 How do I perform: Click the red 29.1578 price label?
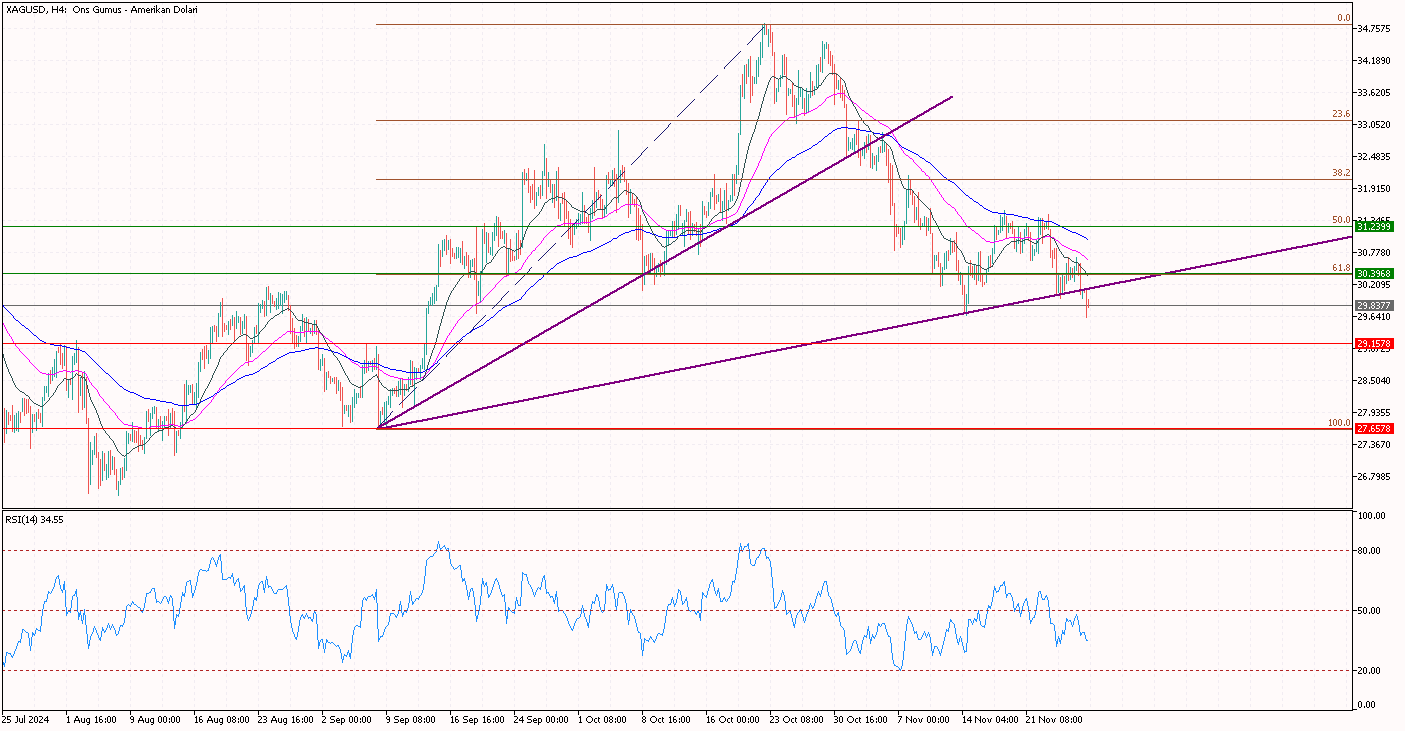click(1374, 343)
